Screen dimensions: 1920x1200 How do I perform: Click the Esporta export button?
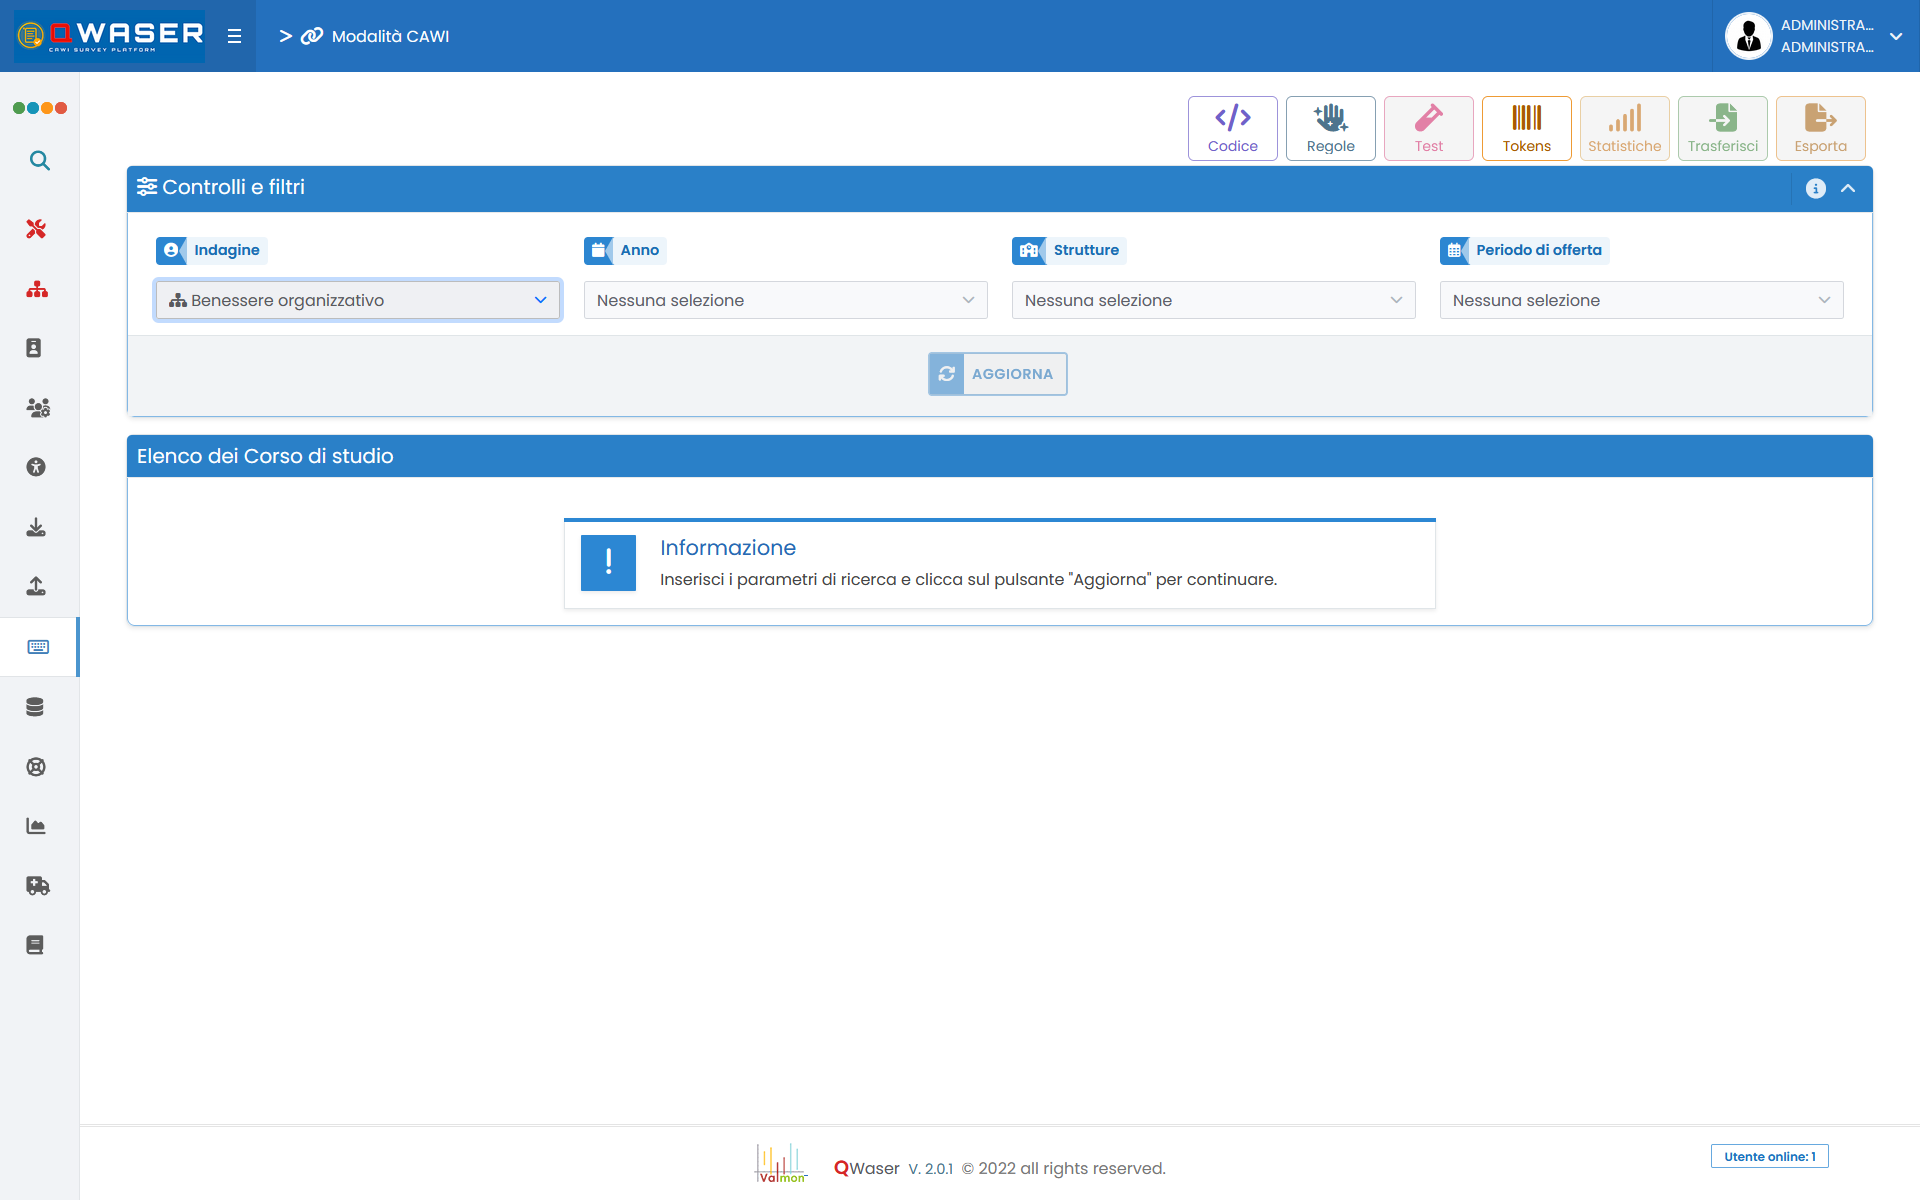point(1820,128)
